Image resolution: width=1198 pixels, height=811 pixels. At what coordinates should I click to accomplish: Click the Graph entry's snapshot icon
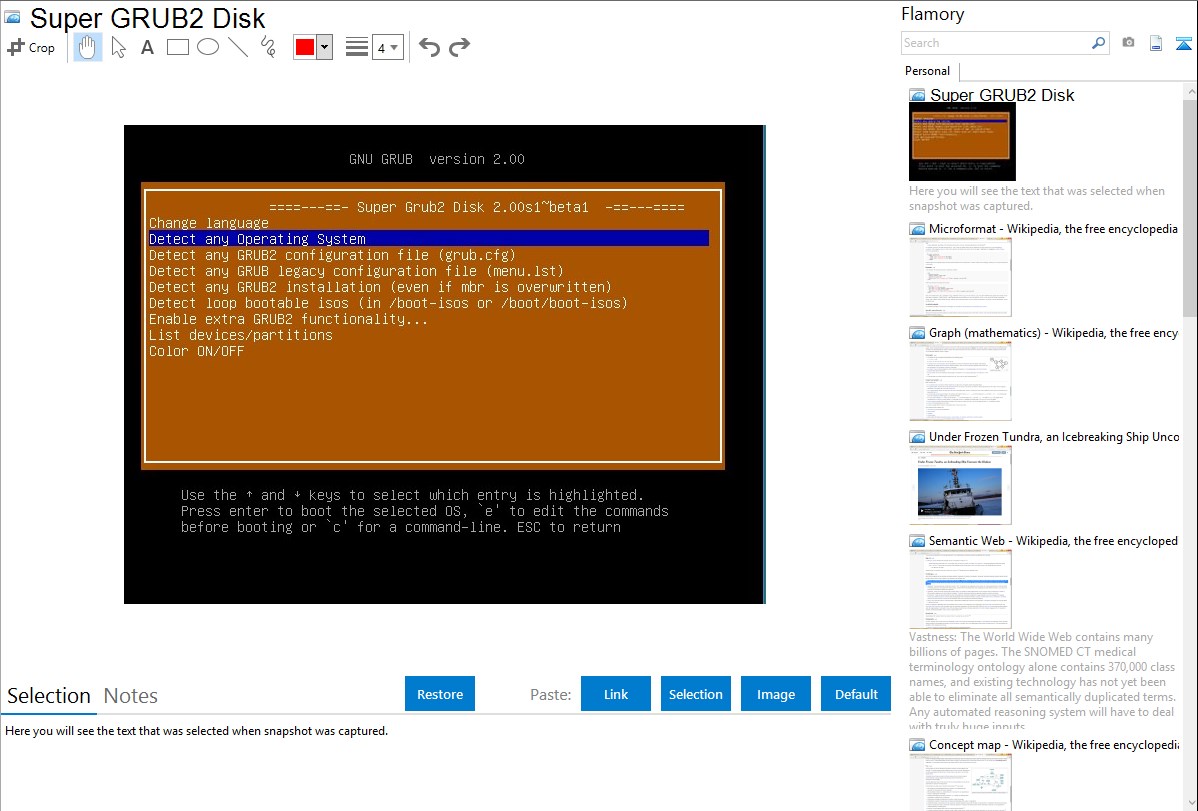[917, 333]
